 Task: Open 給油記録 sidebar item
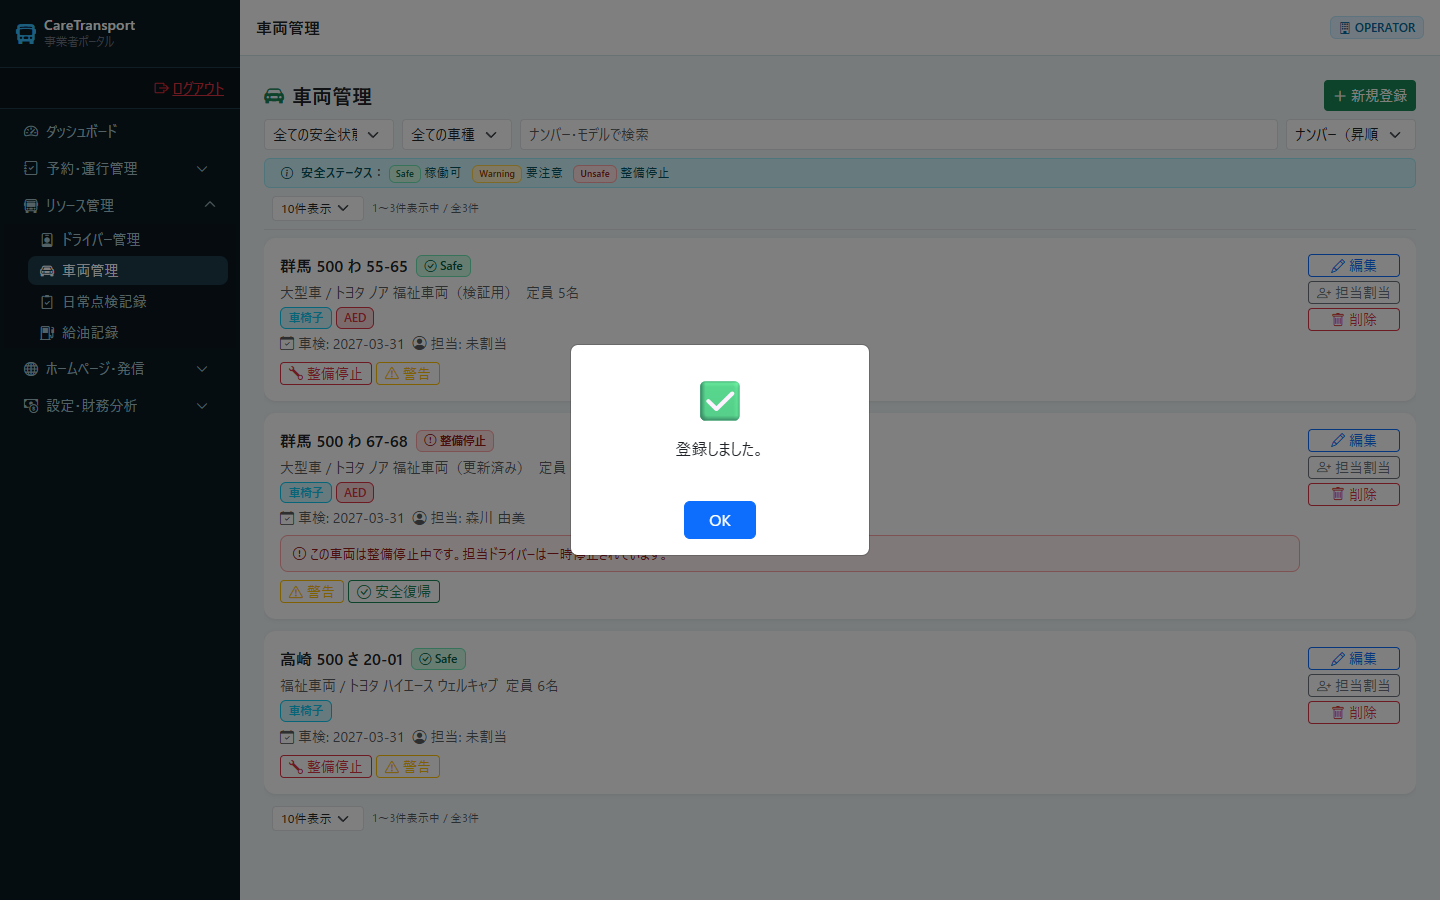128,332
